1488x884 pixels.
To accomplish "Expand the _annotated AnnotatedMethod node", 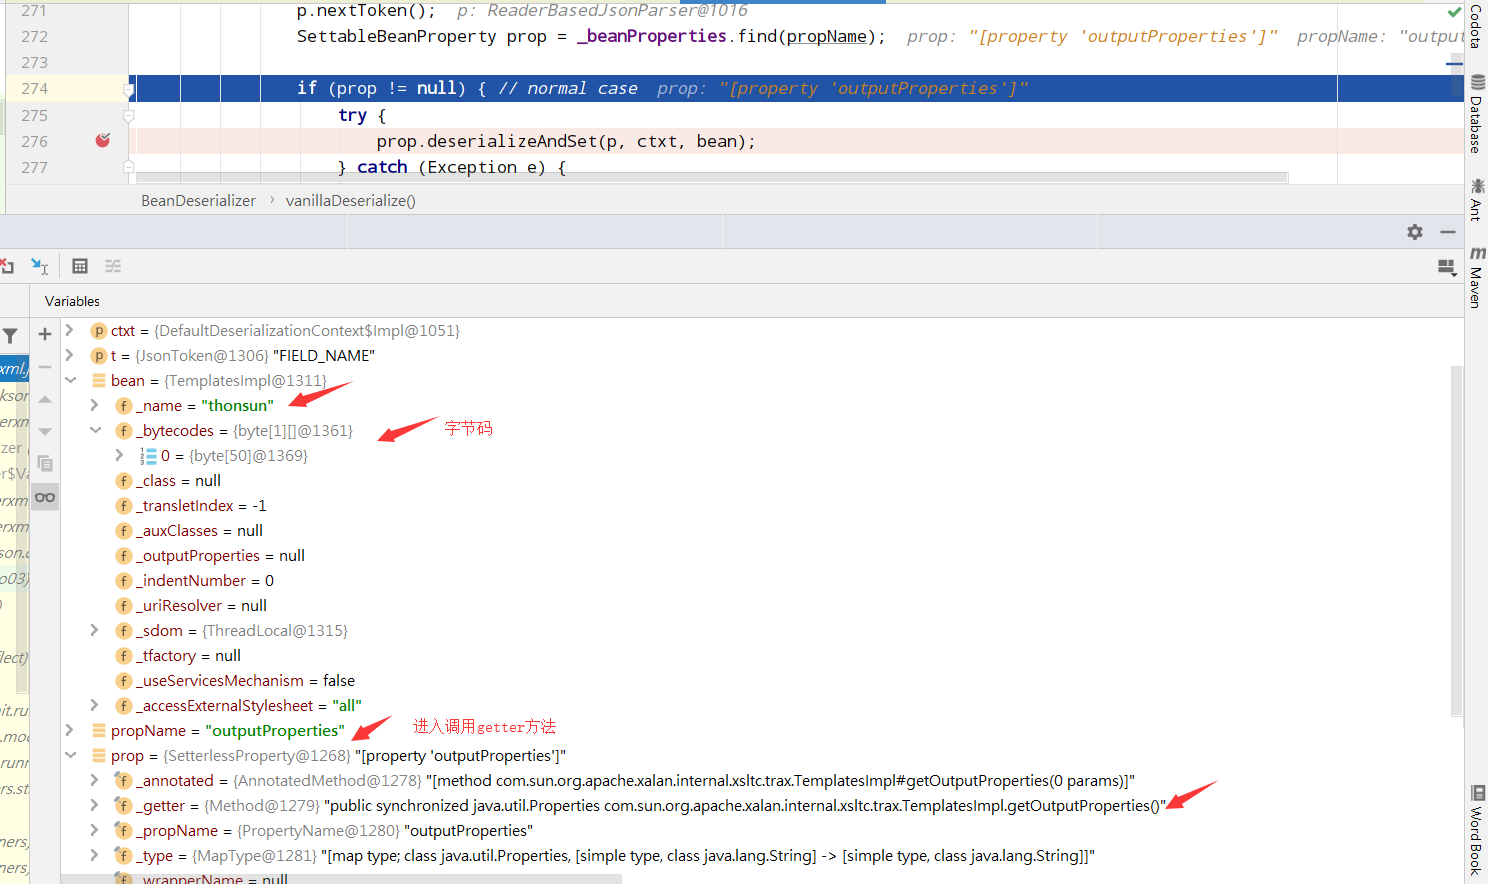I will (95, 780).
